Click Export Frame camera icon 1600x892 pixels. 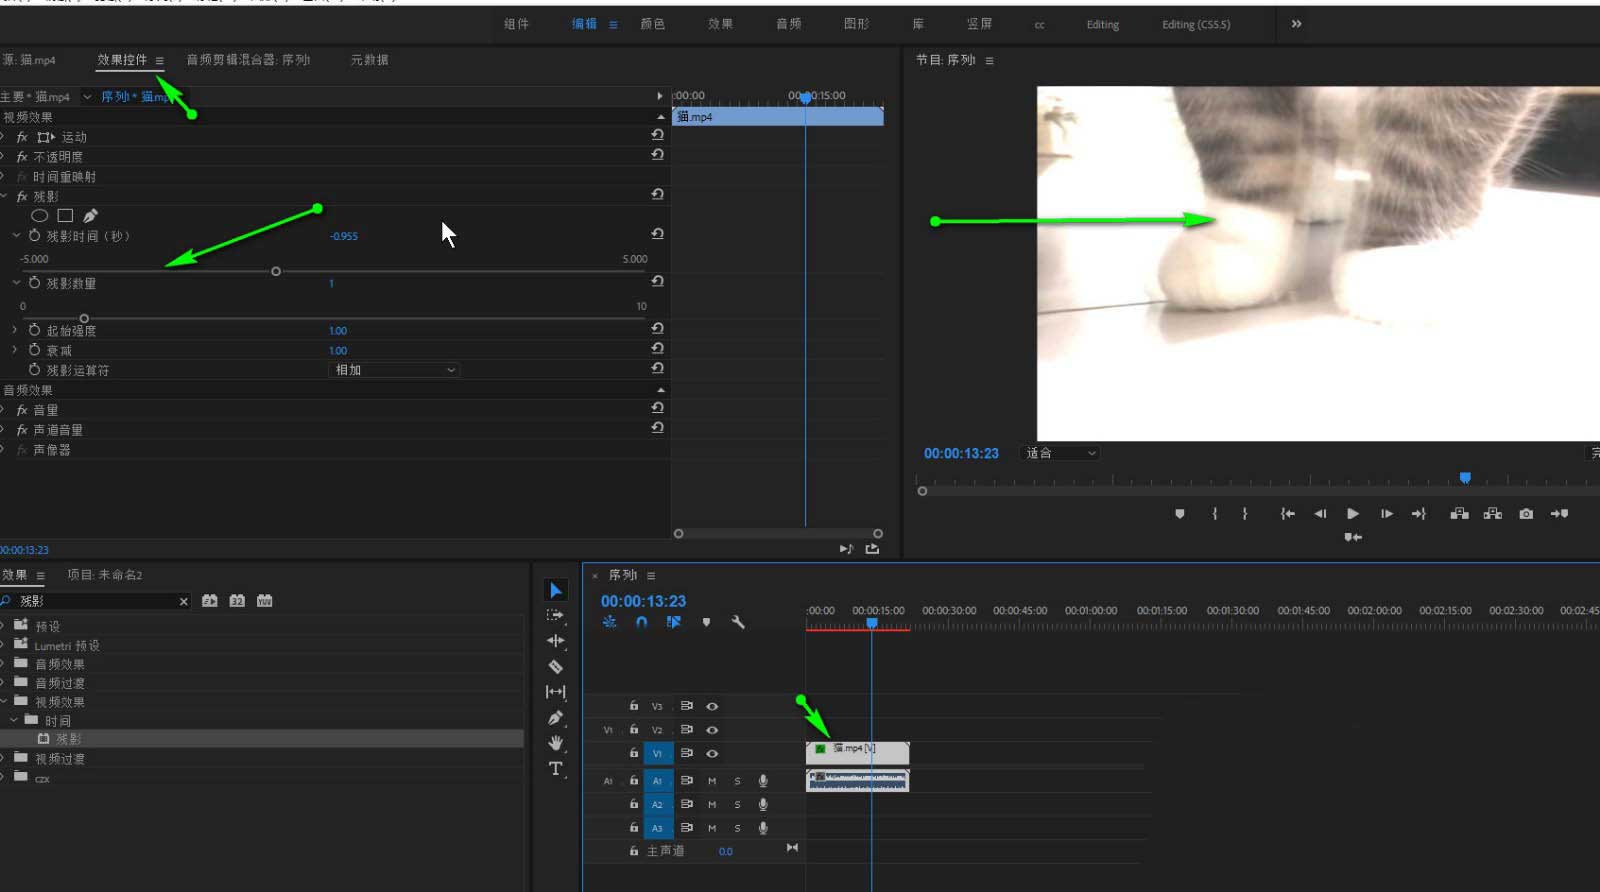[1526, 514]
